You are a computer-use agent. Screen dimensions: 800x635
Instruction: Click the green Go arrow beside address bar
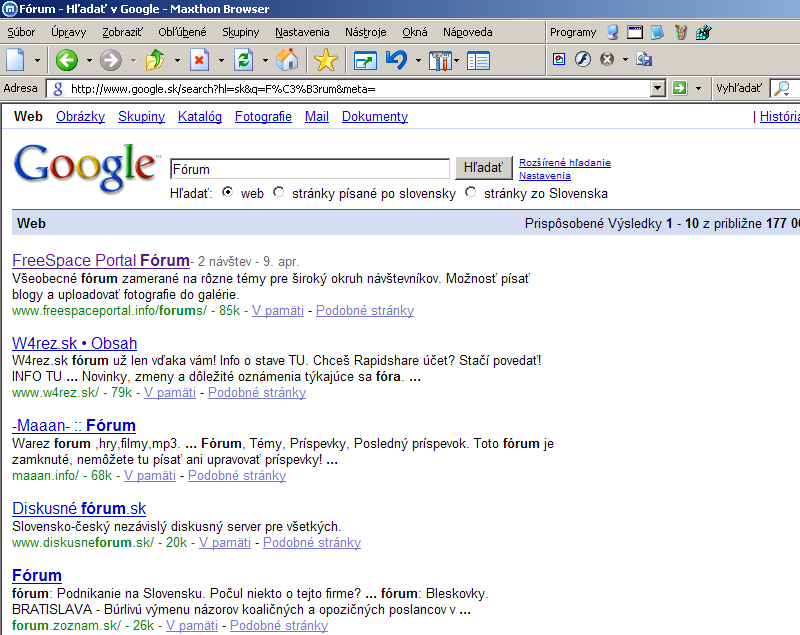(x=679, y=88)
